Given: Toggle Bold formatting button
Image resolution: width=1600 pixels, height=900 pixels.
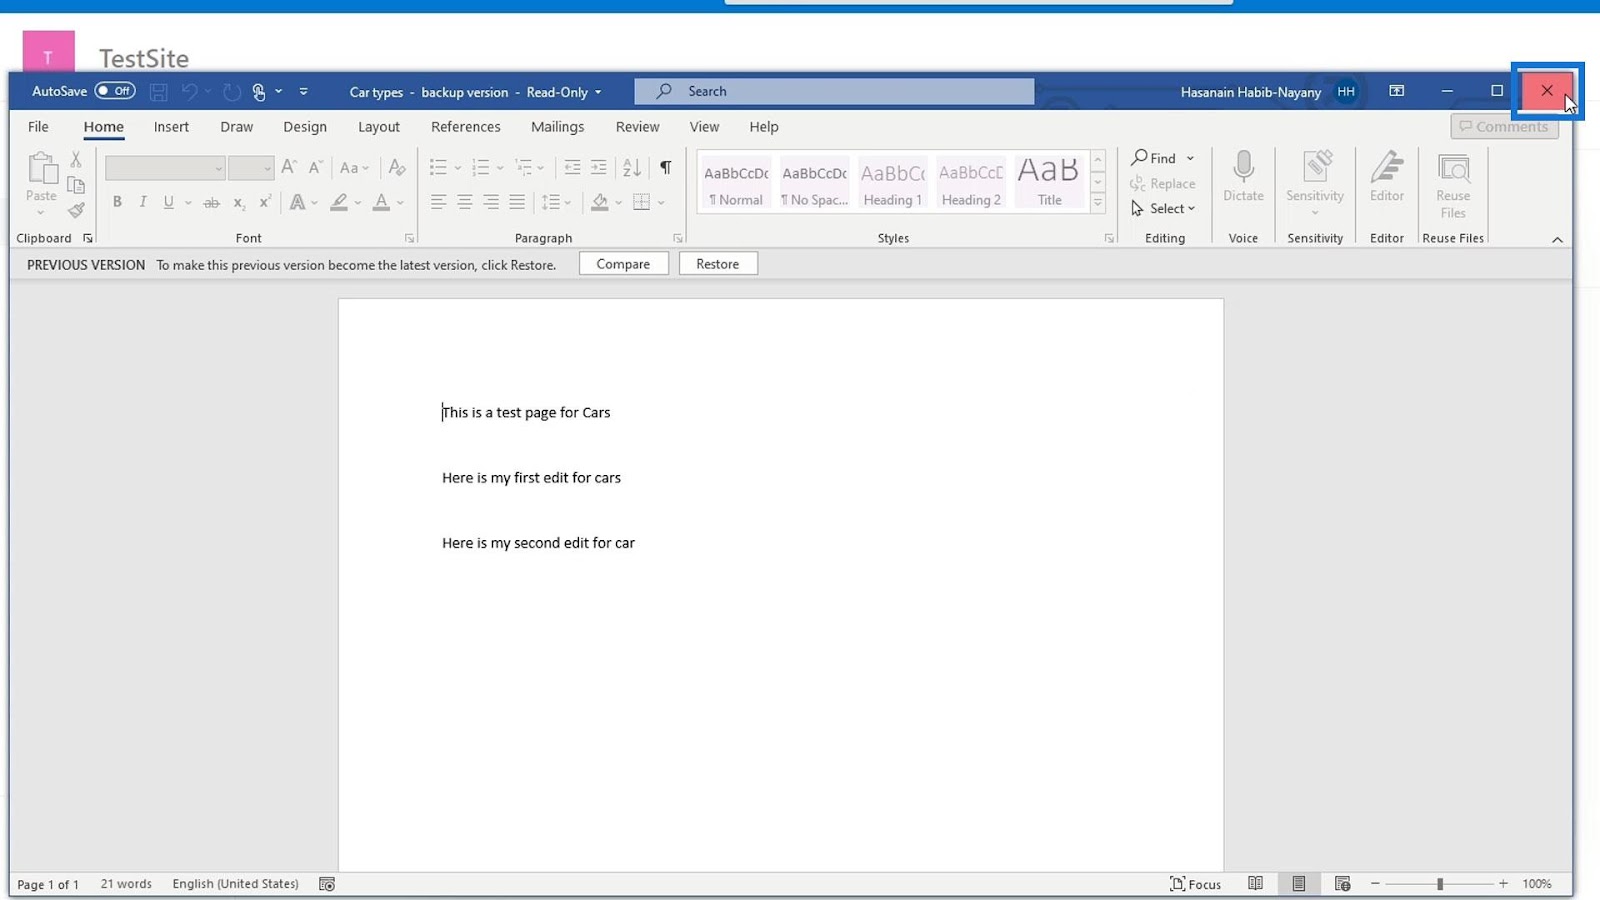Looking at the screenshot, I should [x=117, y=202].
